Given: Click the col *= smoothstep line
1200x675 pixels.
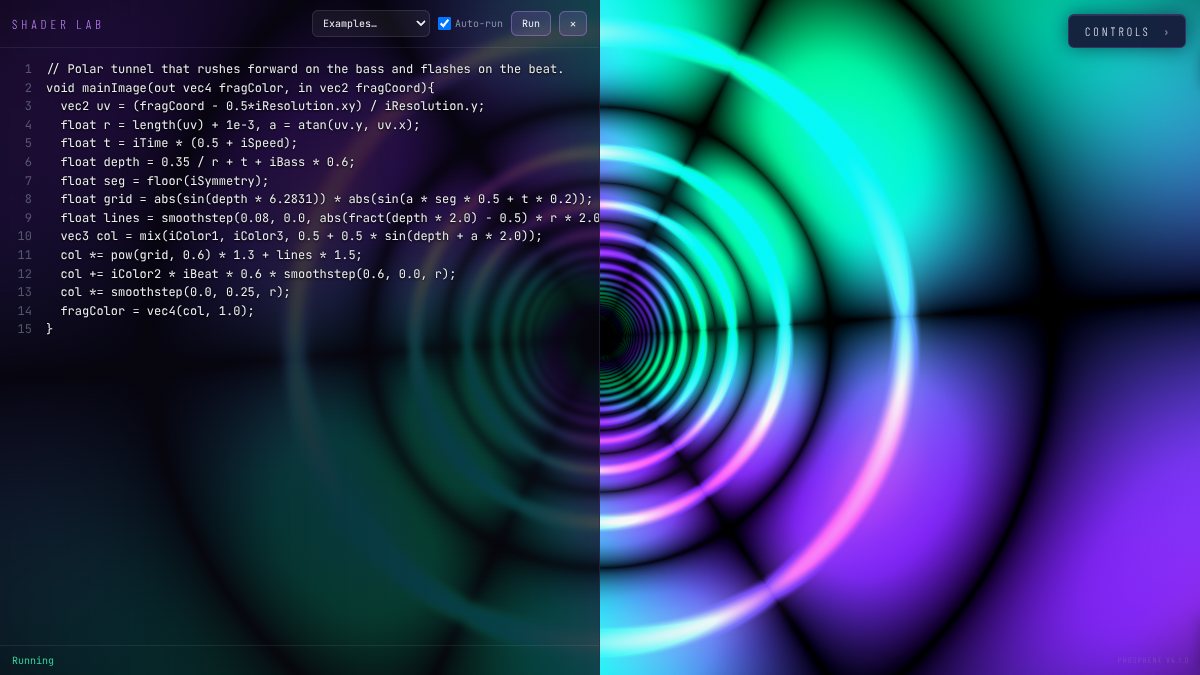Looking at the screenshot, I should tap(175, 292).
